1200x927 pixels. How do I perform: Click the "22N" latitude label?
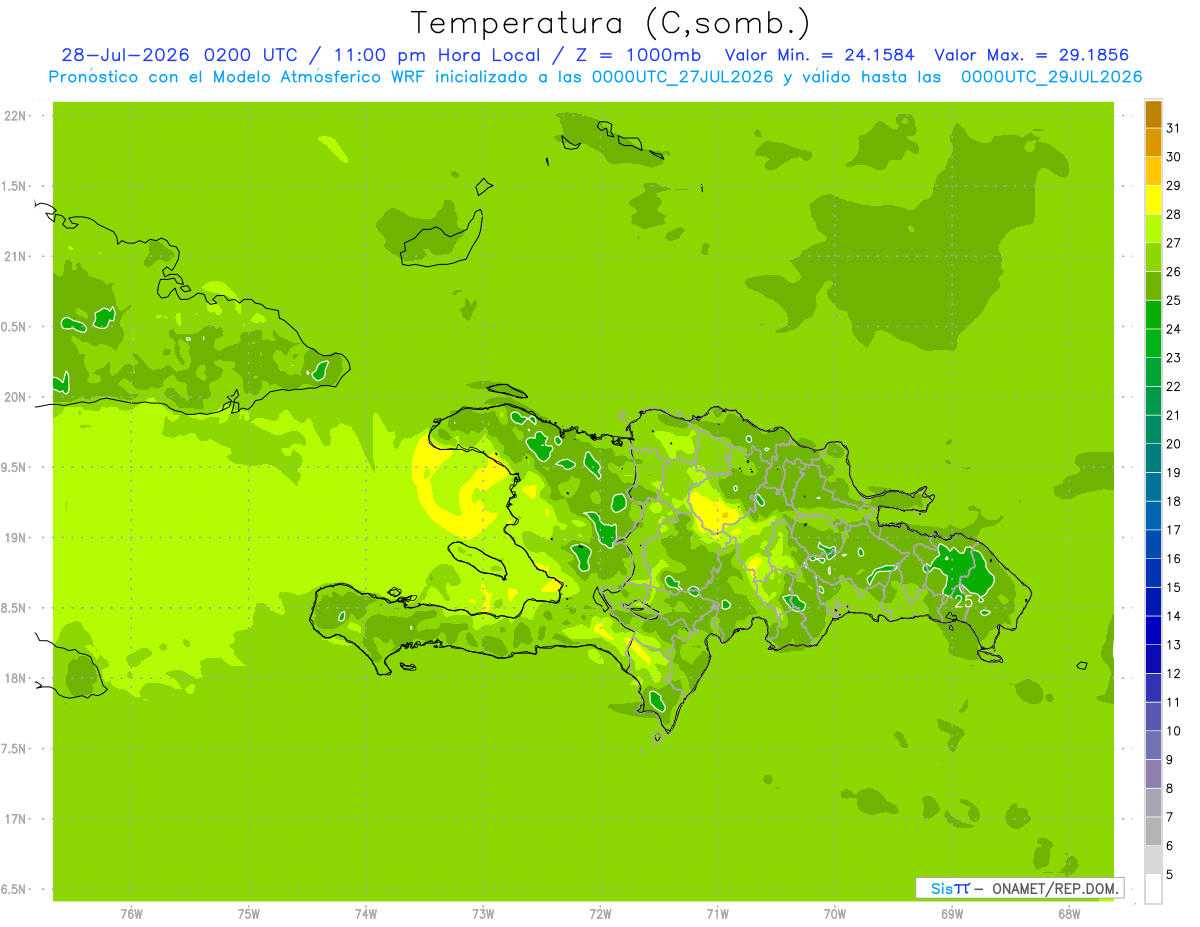14,116
